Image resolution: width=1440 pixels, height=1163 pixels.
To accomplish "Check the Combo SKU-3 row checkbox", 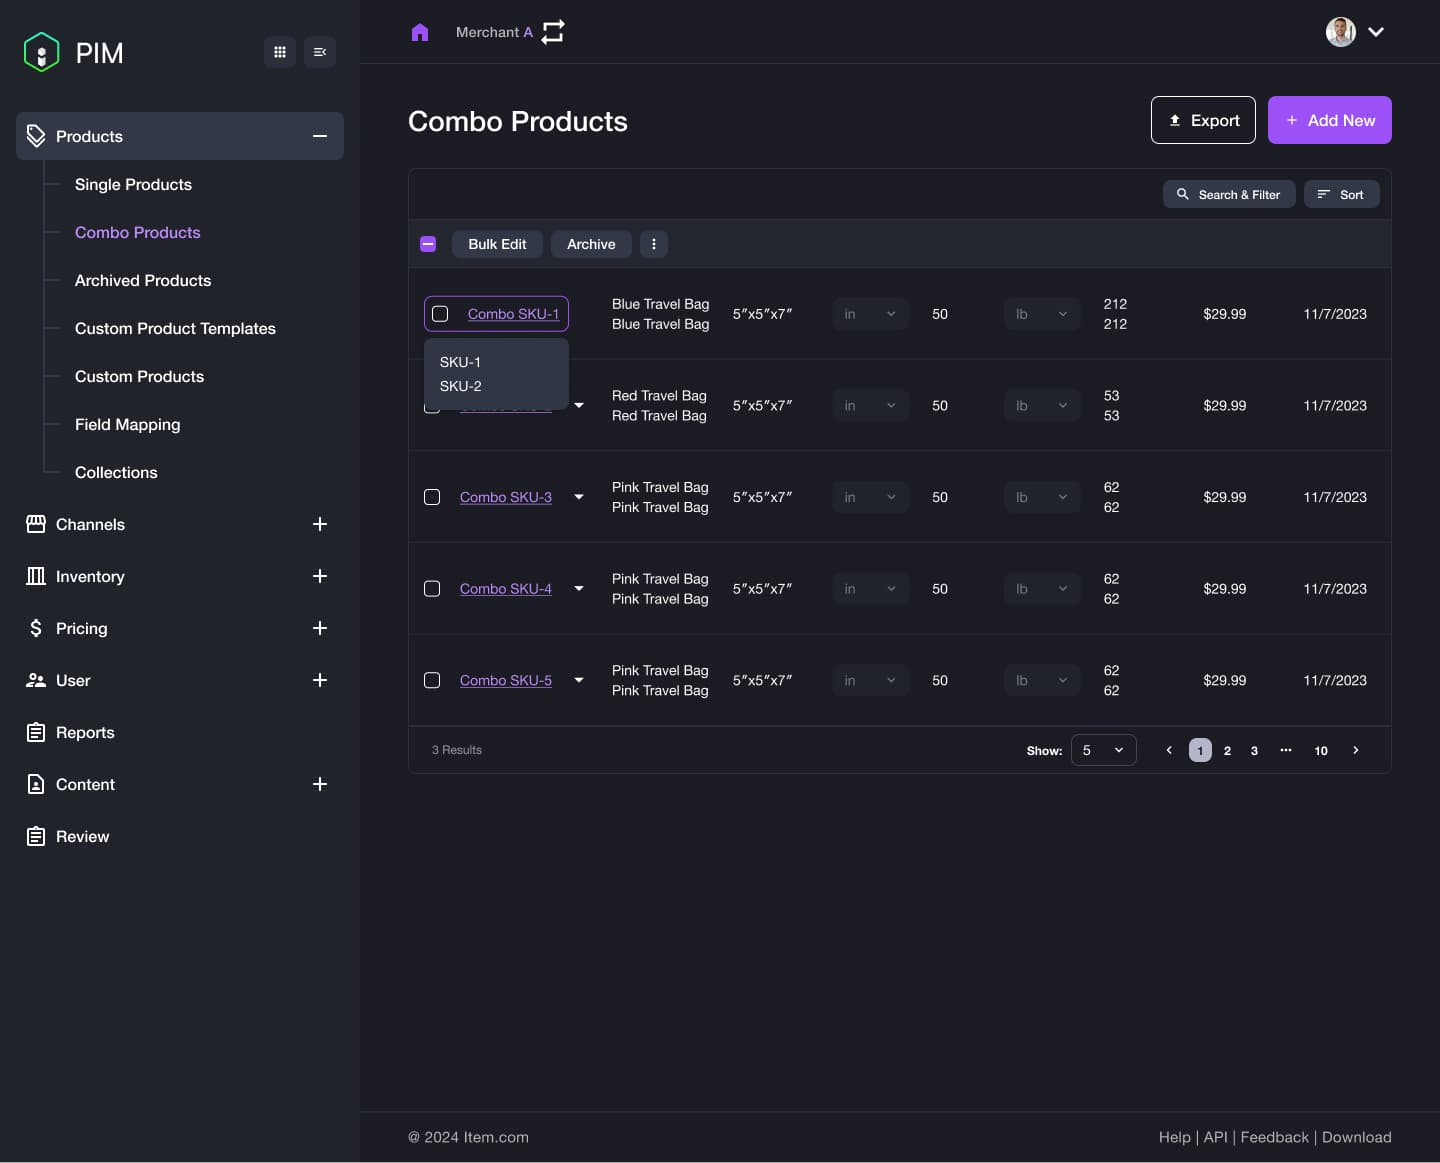I will point(432,497).
